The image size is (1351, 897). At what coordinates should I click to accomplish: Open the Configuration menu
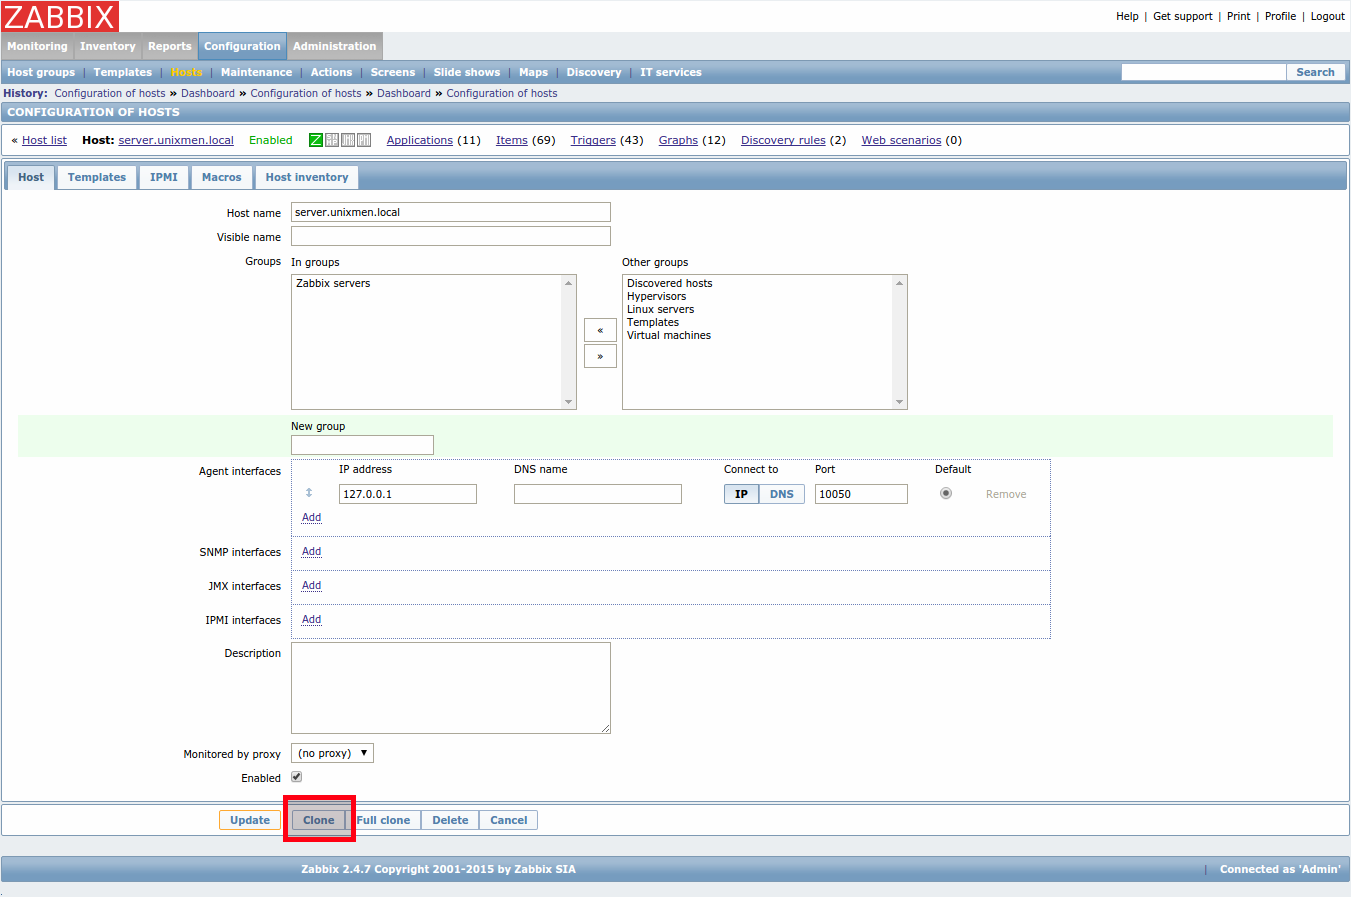(x=242, y=46)
